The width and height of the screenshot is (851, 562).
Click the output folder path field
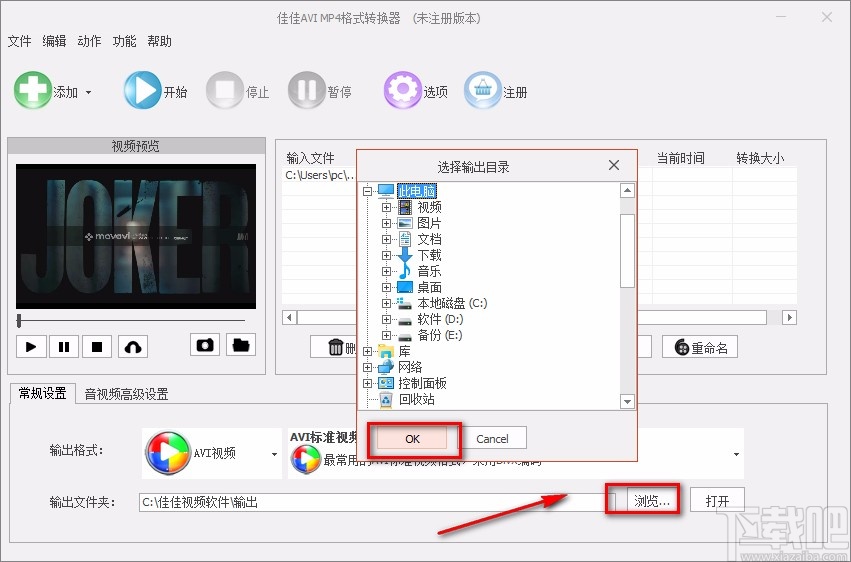[x=377, y=502]
